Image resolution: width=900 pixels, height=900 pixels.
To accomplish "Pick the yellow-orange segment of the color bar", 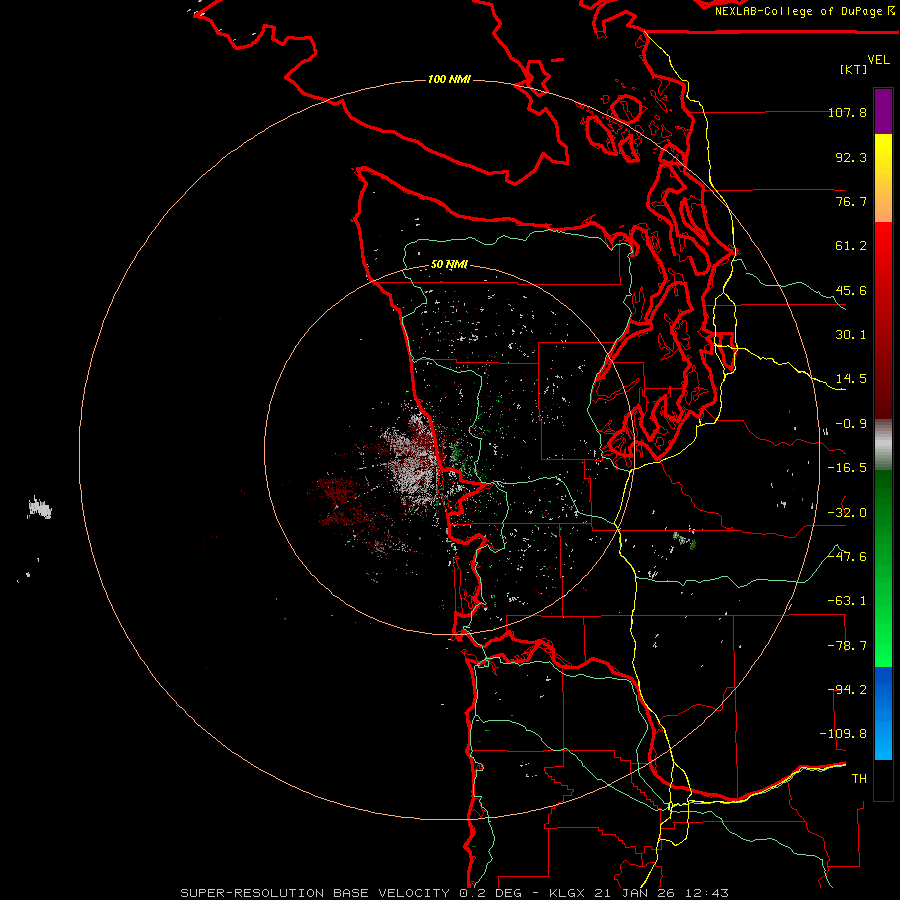I will [883, 178].
